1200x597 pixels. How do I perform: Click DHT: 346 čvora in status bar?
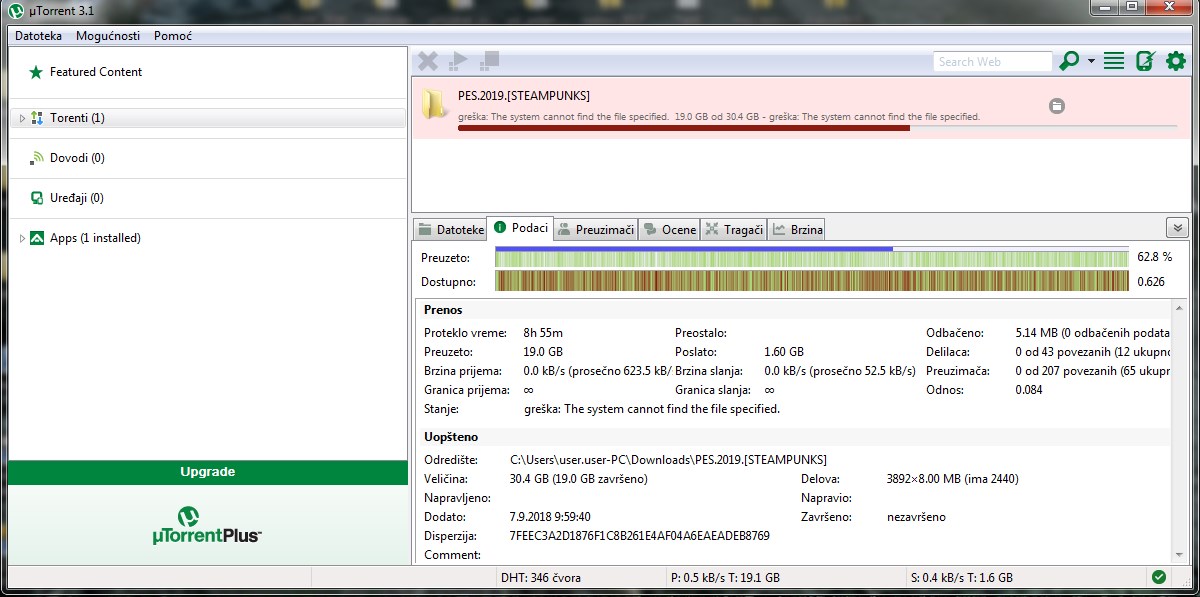pyautogui.click(x=541, y=578)
